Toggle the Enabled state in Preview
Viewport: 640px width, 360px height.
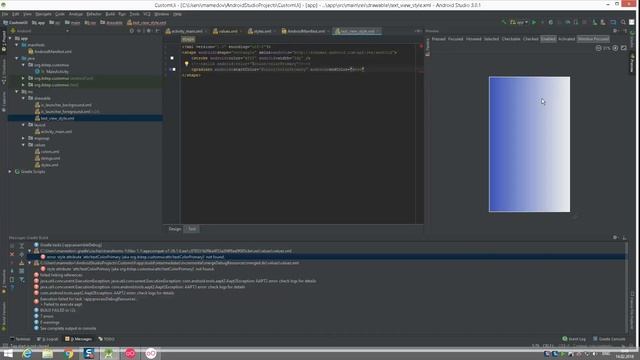548,39
